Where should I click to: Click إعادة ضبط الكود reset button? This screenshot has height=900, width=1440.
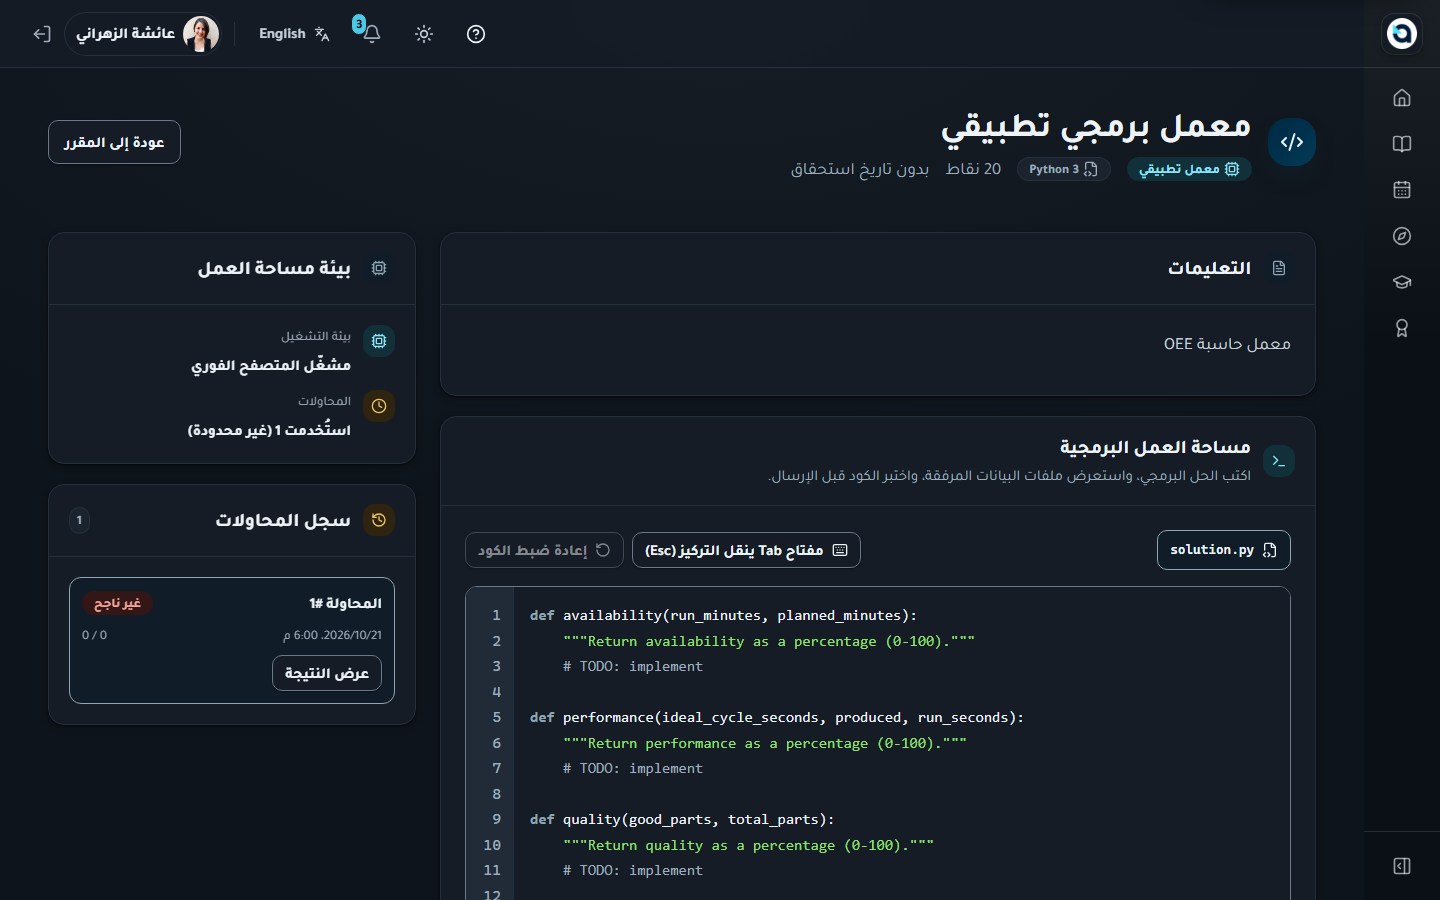coord(544,550)
